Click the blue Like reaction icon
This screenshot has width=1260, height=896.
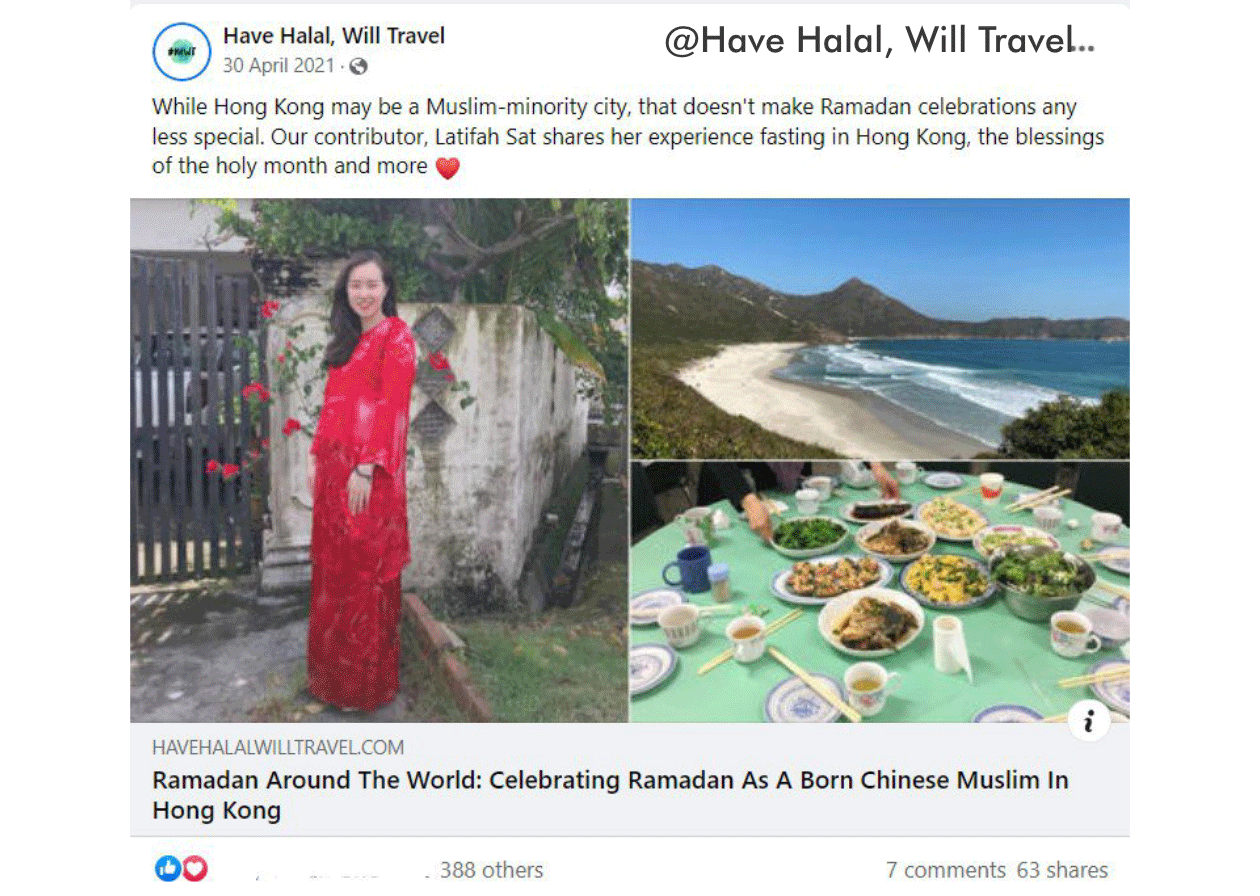pos(169,869)
